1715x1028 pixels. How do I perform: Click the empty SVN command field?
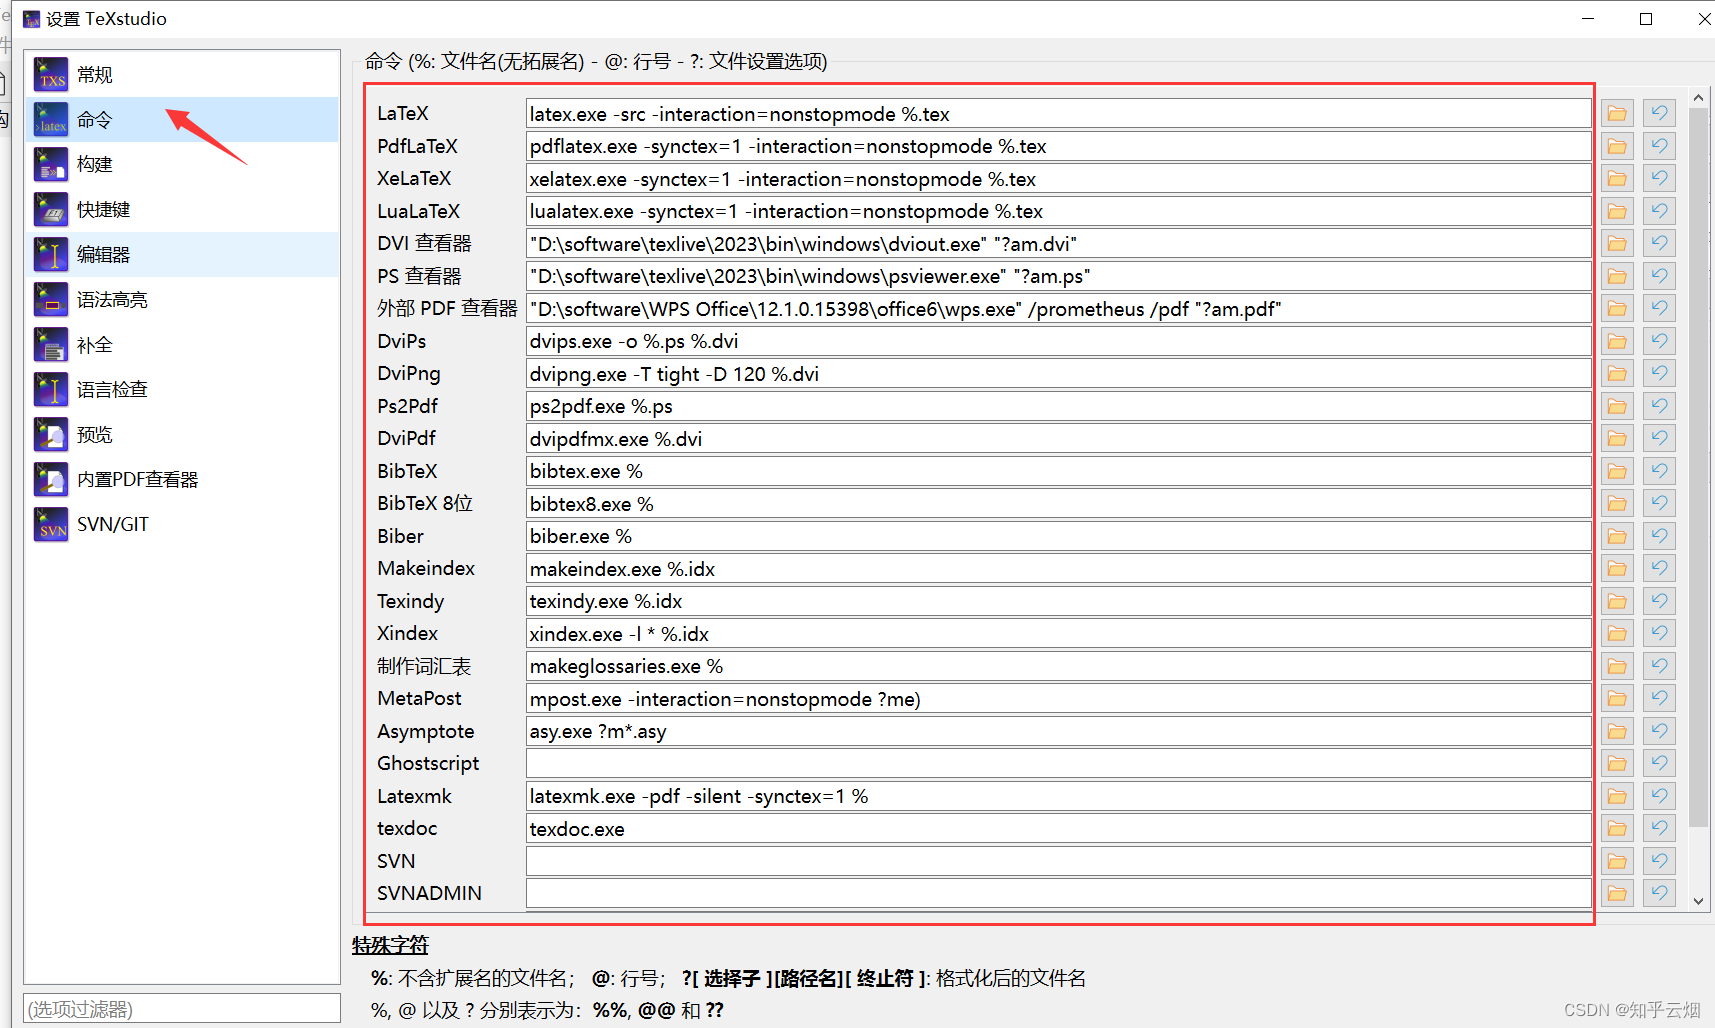[x=1058, y=861]
